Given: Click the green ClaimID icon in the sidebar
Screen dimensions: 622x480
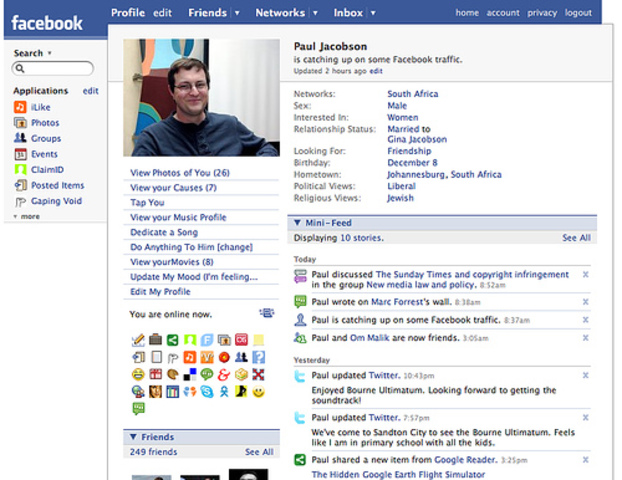Looking at the screenshot, I should pos(20,169).
